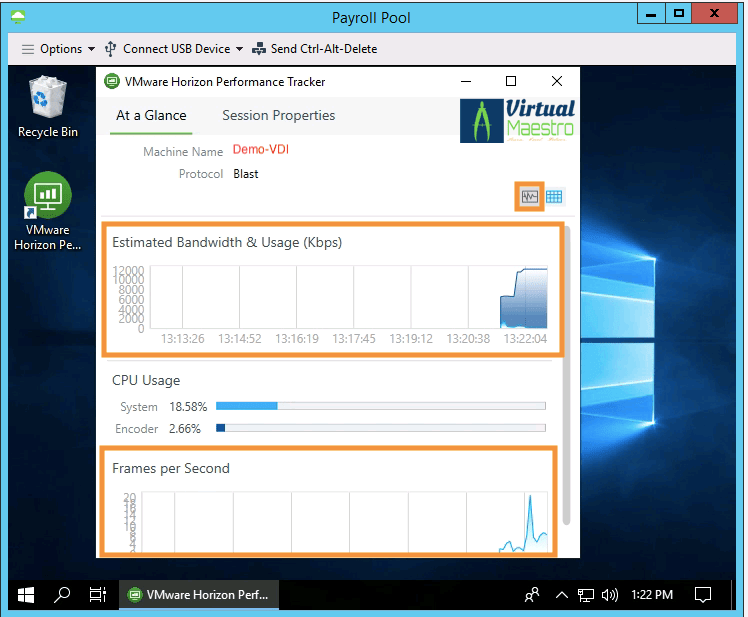This screenshot has width=748, height=617.
Task: Open Task View from the taskbar
Action: [x=97, y=594]
